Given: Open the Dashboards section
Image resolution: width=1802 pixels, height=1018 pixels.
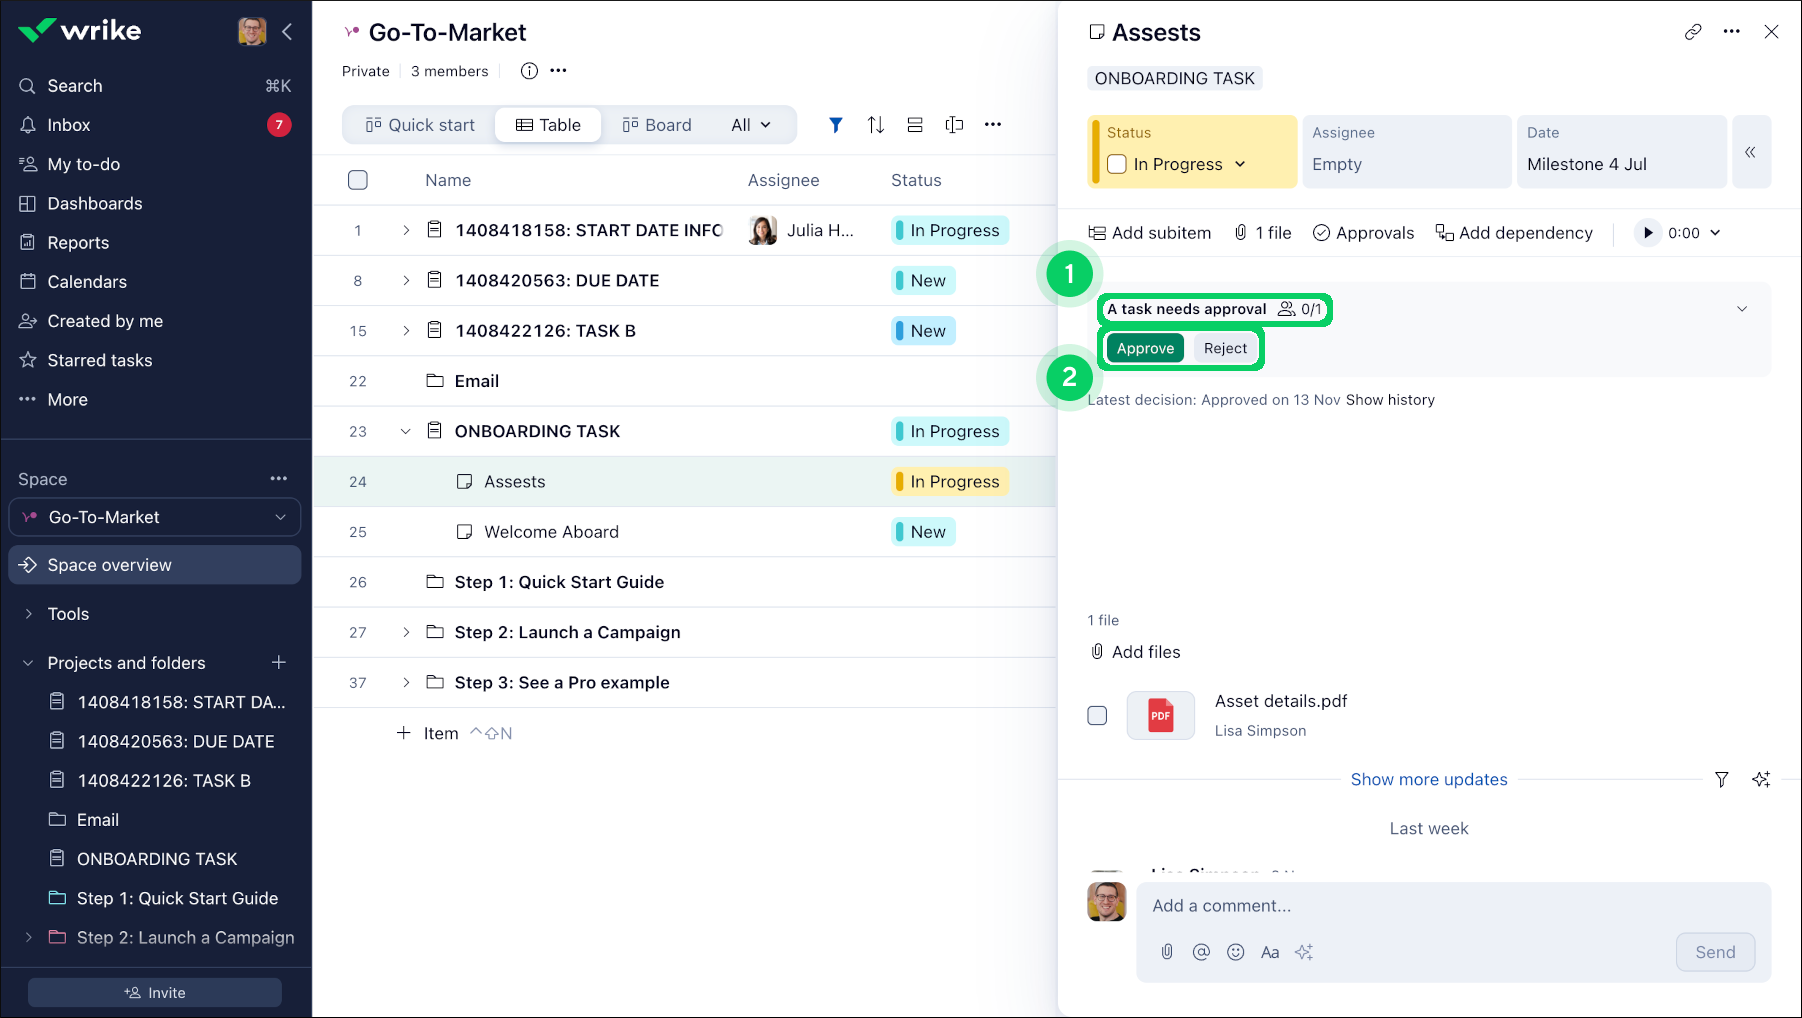Looking at the screenshot, I should pyautogui.click(x=94, y=203).
